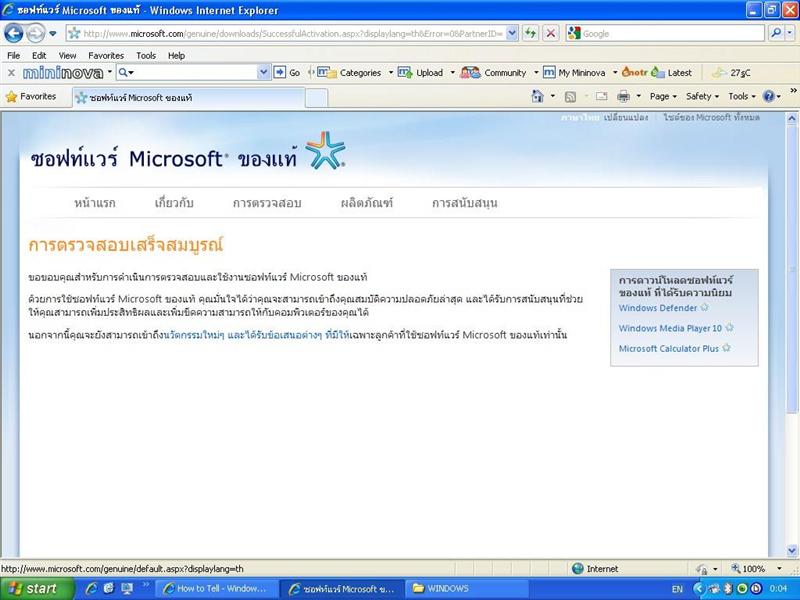The width and height of the screenshot is (800, 600).
Task: Click the 27°C weather indicator
Action: pyautogui.click(x=731, y=72)
